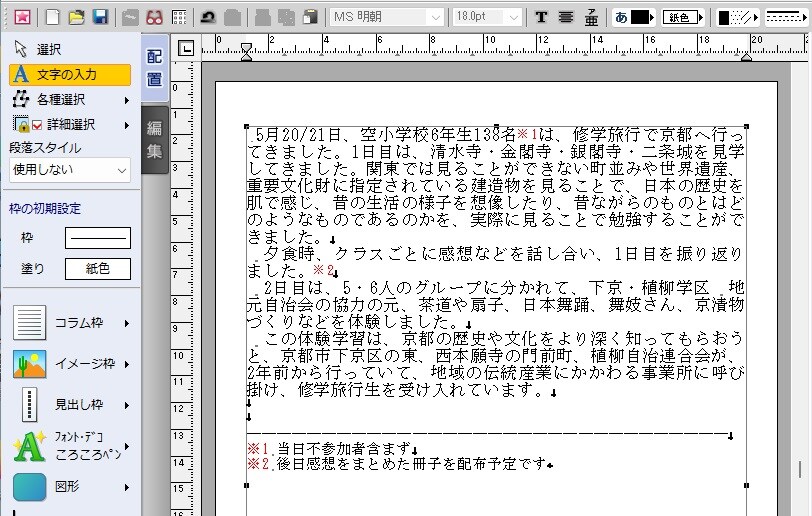Image resolution: width=812 pixels, height=516 pixels.
Task: Click the 枠の初期設定 heading
Action: point(45,209)
